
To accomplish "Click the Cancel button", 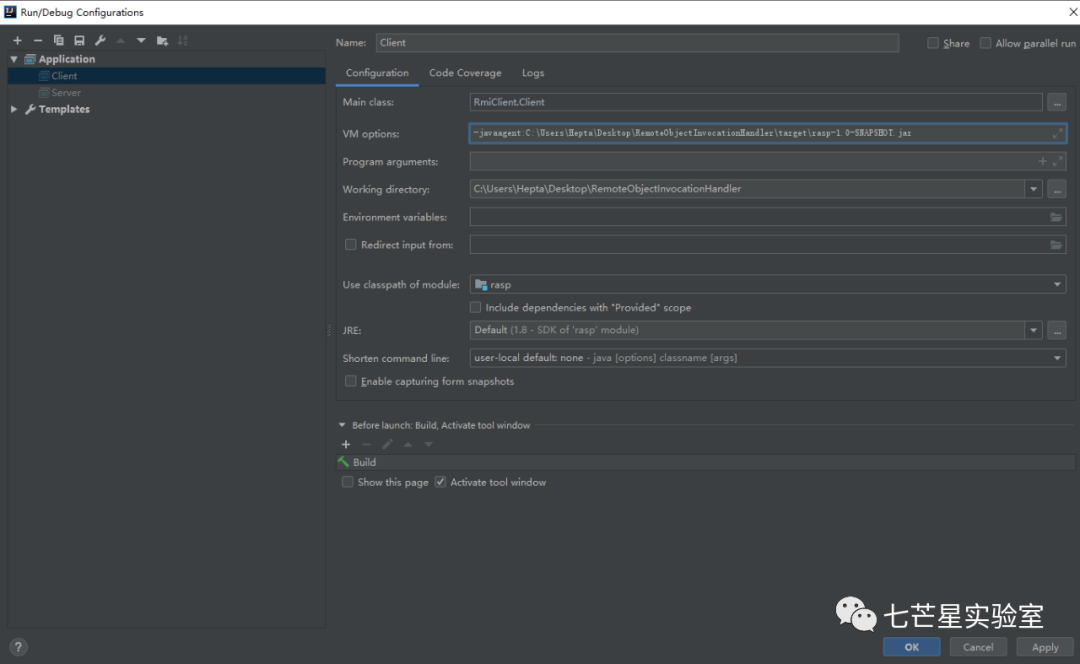I will tap(978, 647).
